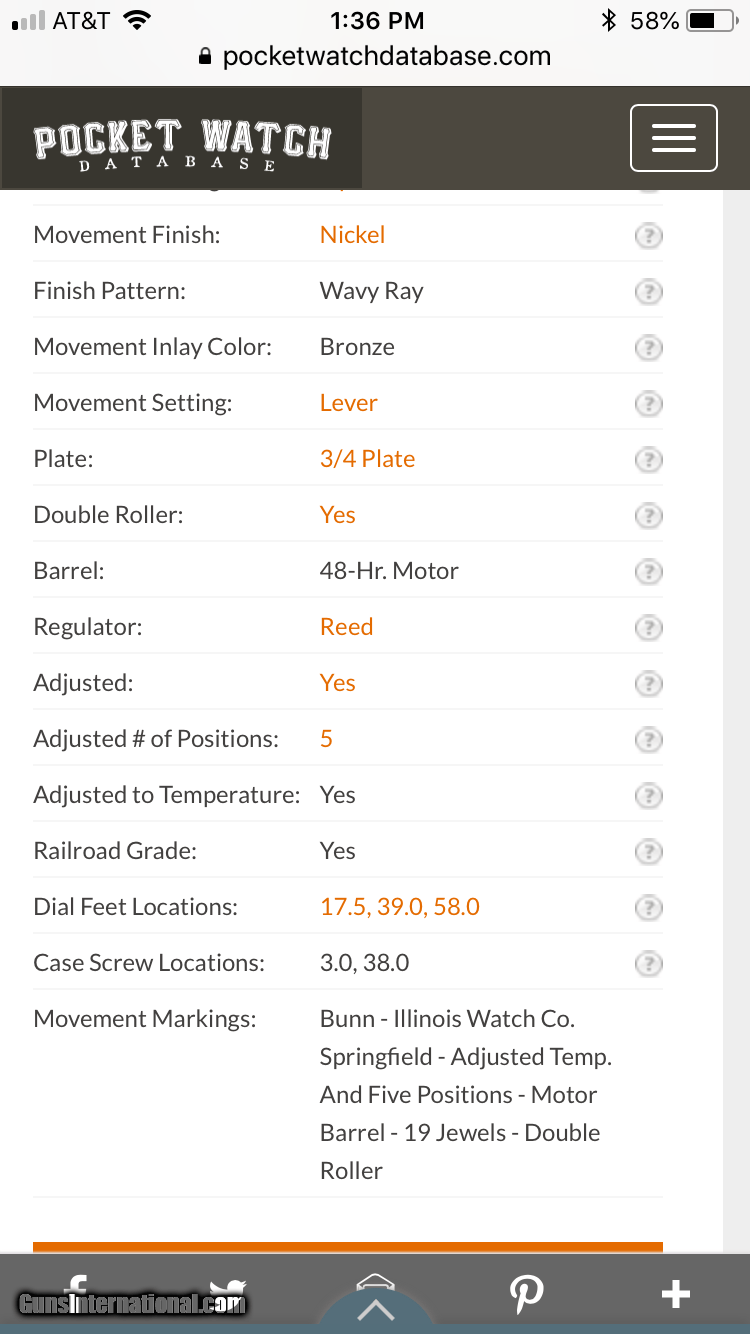
Task: Follow the Nickel movement finish link
Action: (x=352, y=235)
